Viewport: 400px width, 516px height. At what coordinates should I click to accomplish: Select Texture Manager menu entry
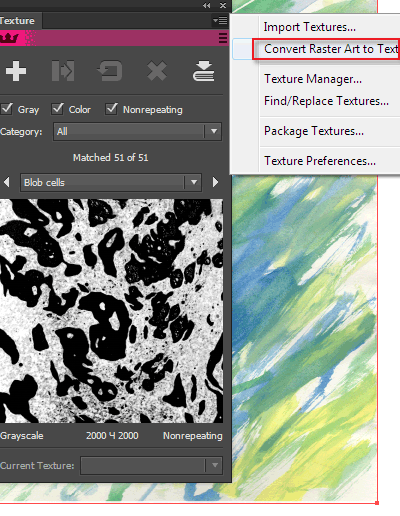313,79
